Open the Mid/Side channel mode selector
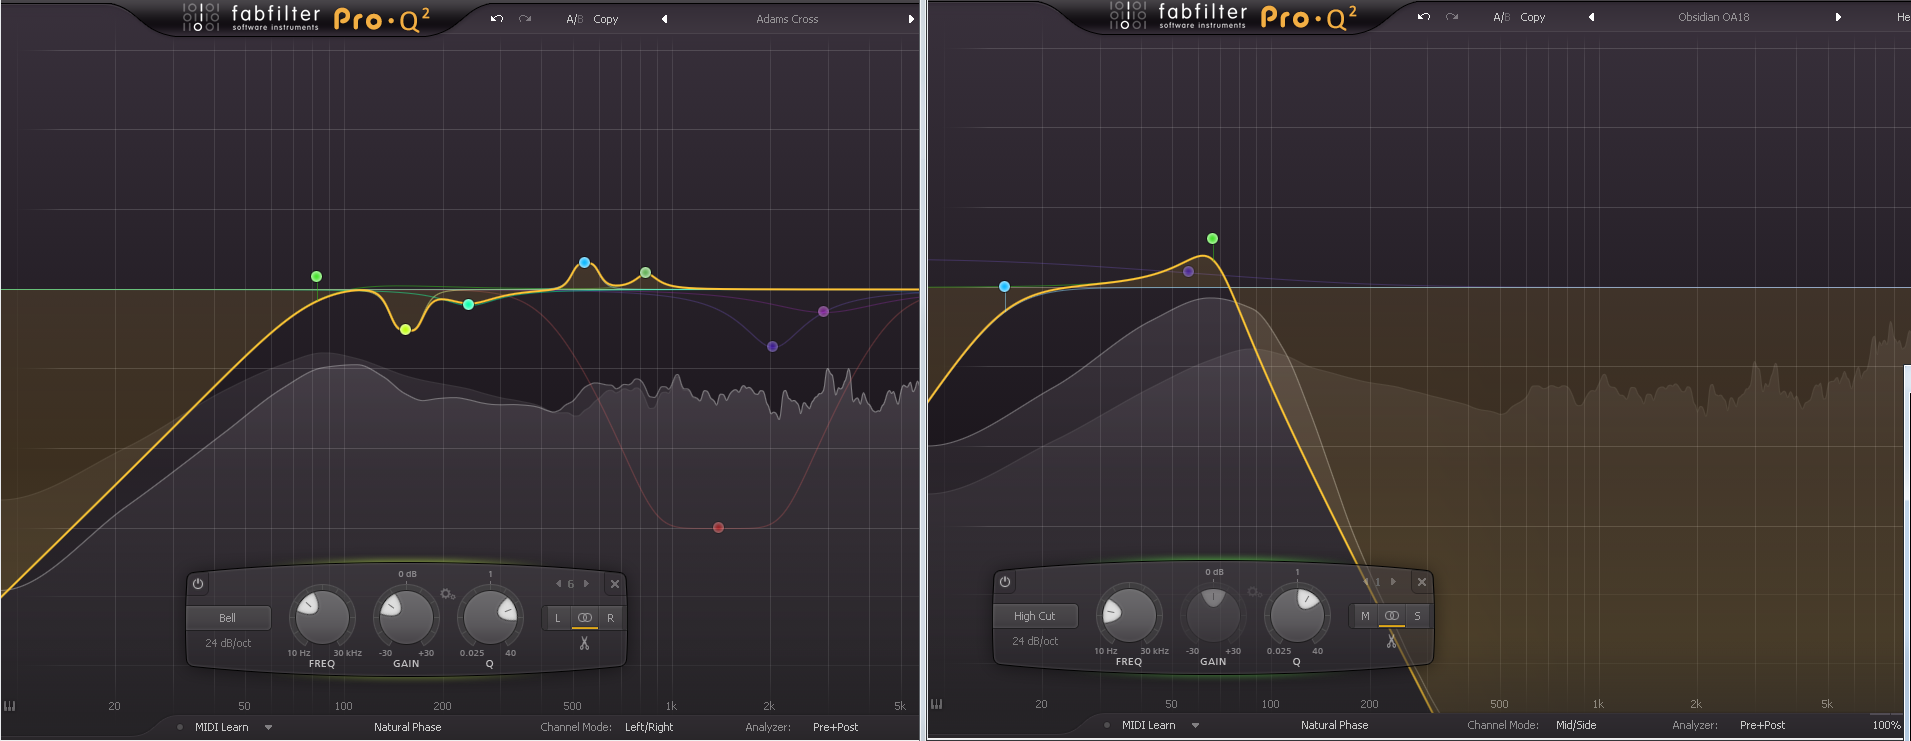Viewport: 1911px width, 741px height. (1576, 725)
